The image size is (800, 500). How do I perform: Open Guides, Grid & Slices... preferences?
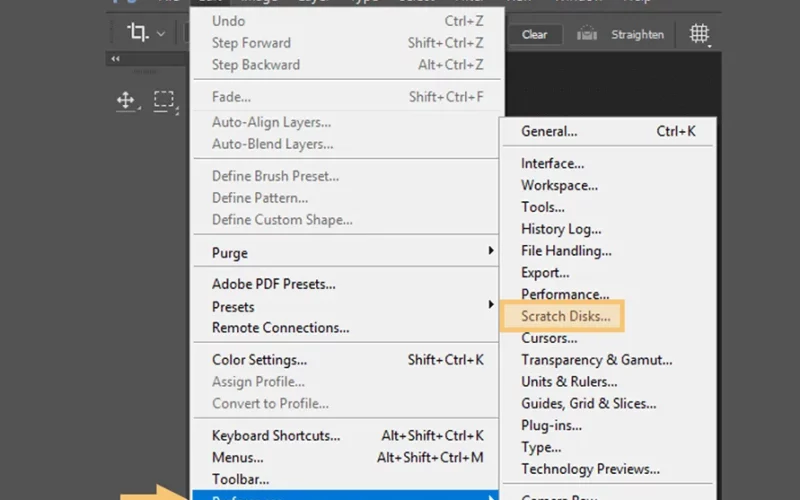click(608, 404)
